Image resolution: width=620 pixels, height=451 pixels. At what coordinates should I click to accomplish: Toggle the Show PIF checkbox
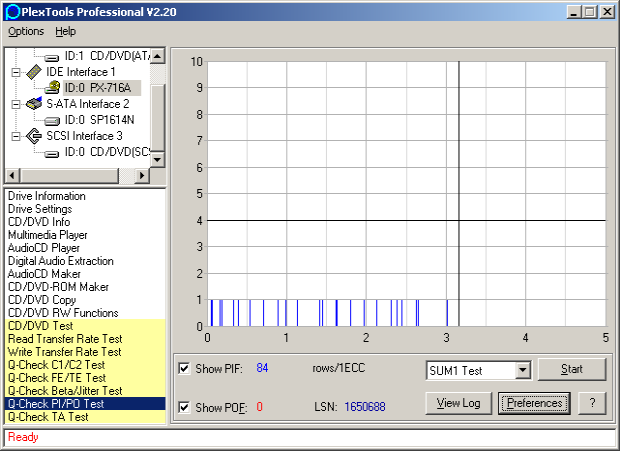184,368
